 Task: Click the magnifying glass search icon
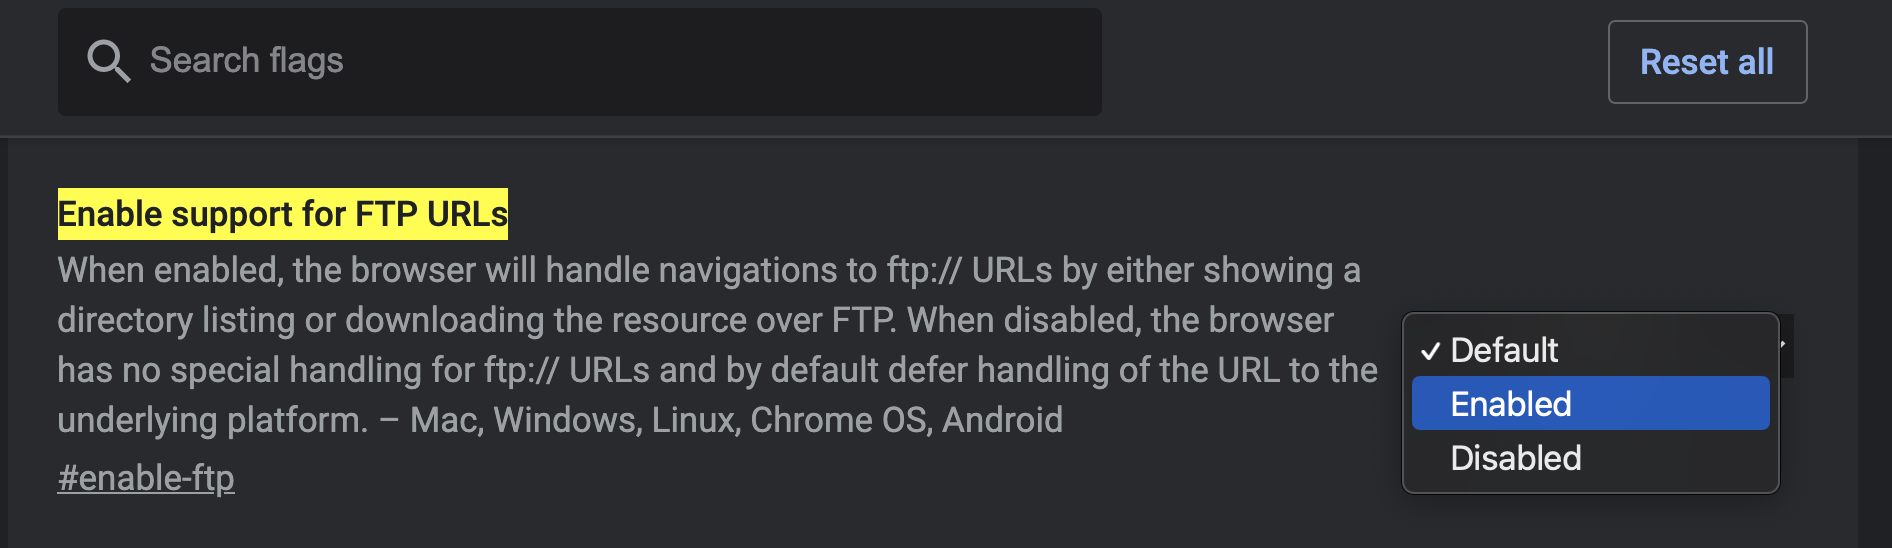pos(108,61)
